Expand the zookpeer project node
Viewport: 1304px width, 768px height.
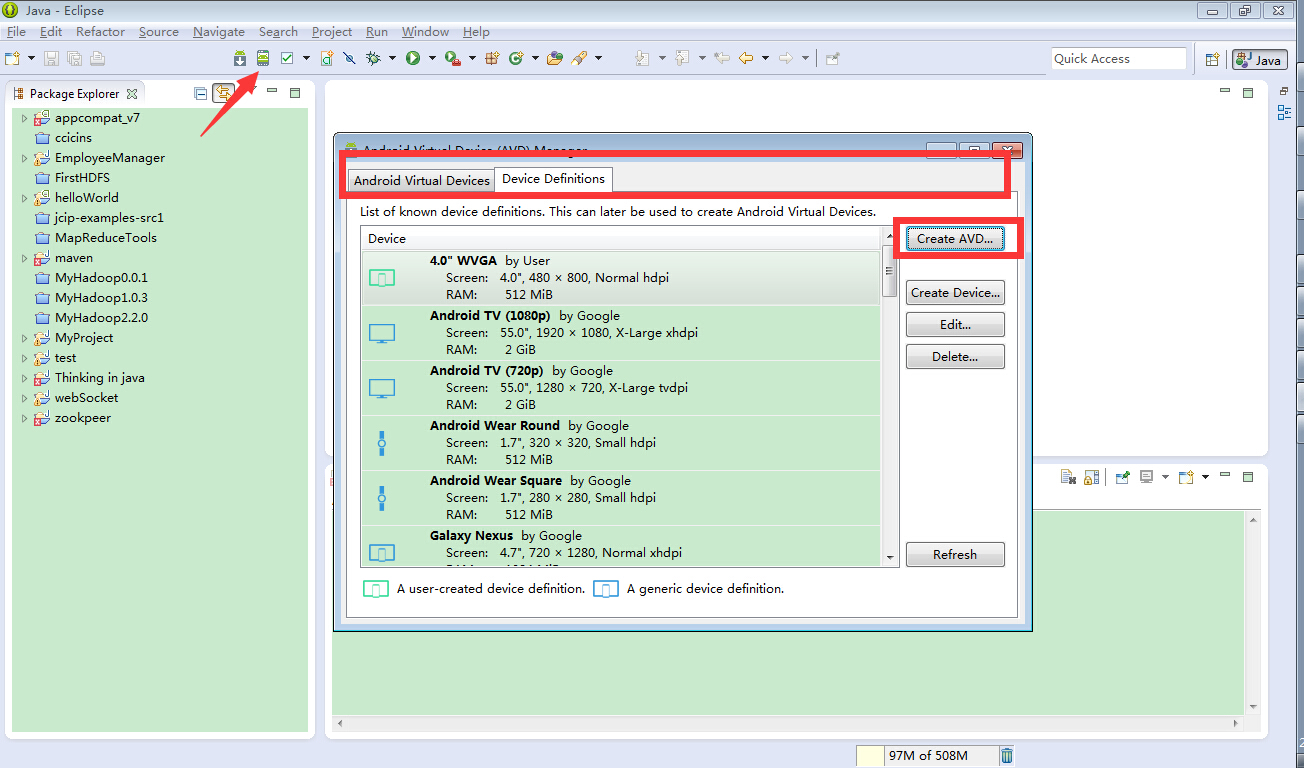pos(24,418)
